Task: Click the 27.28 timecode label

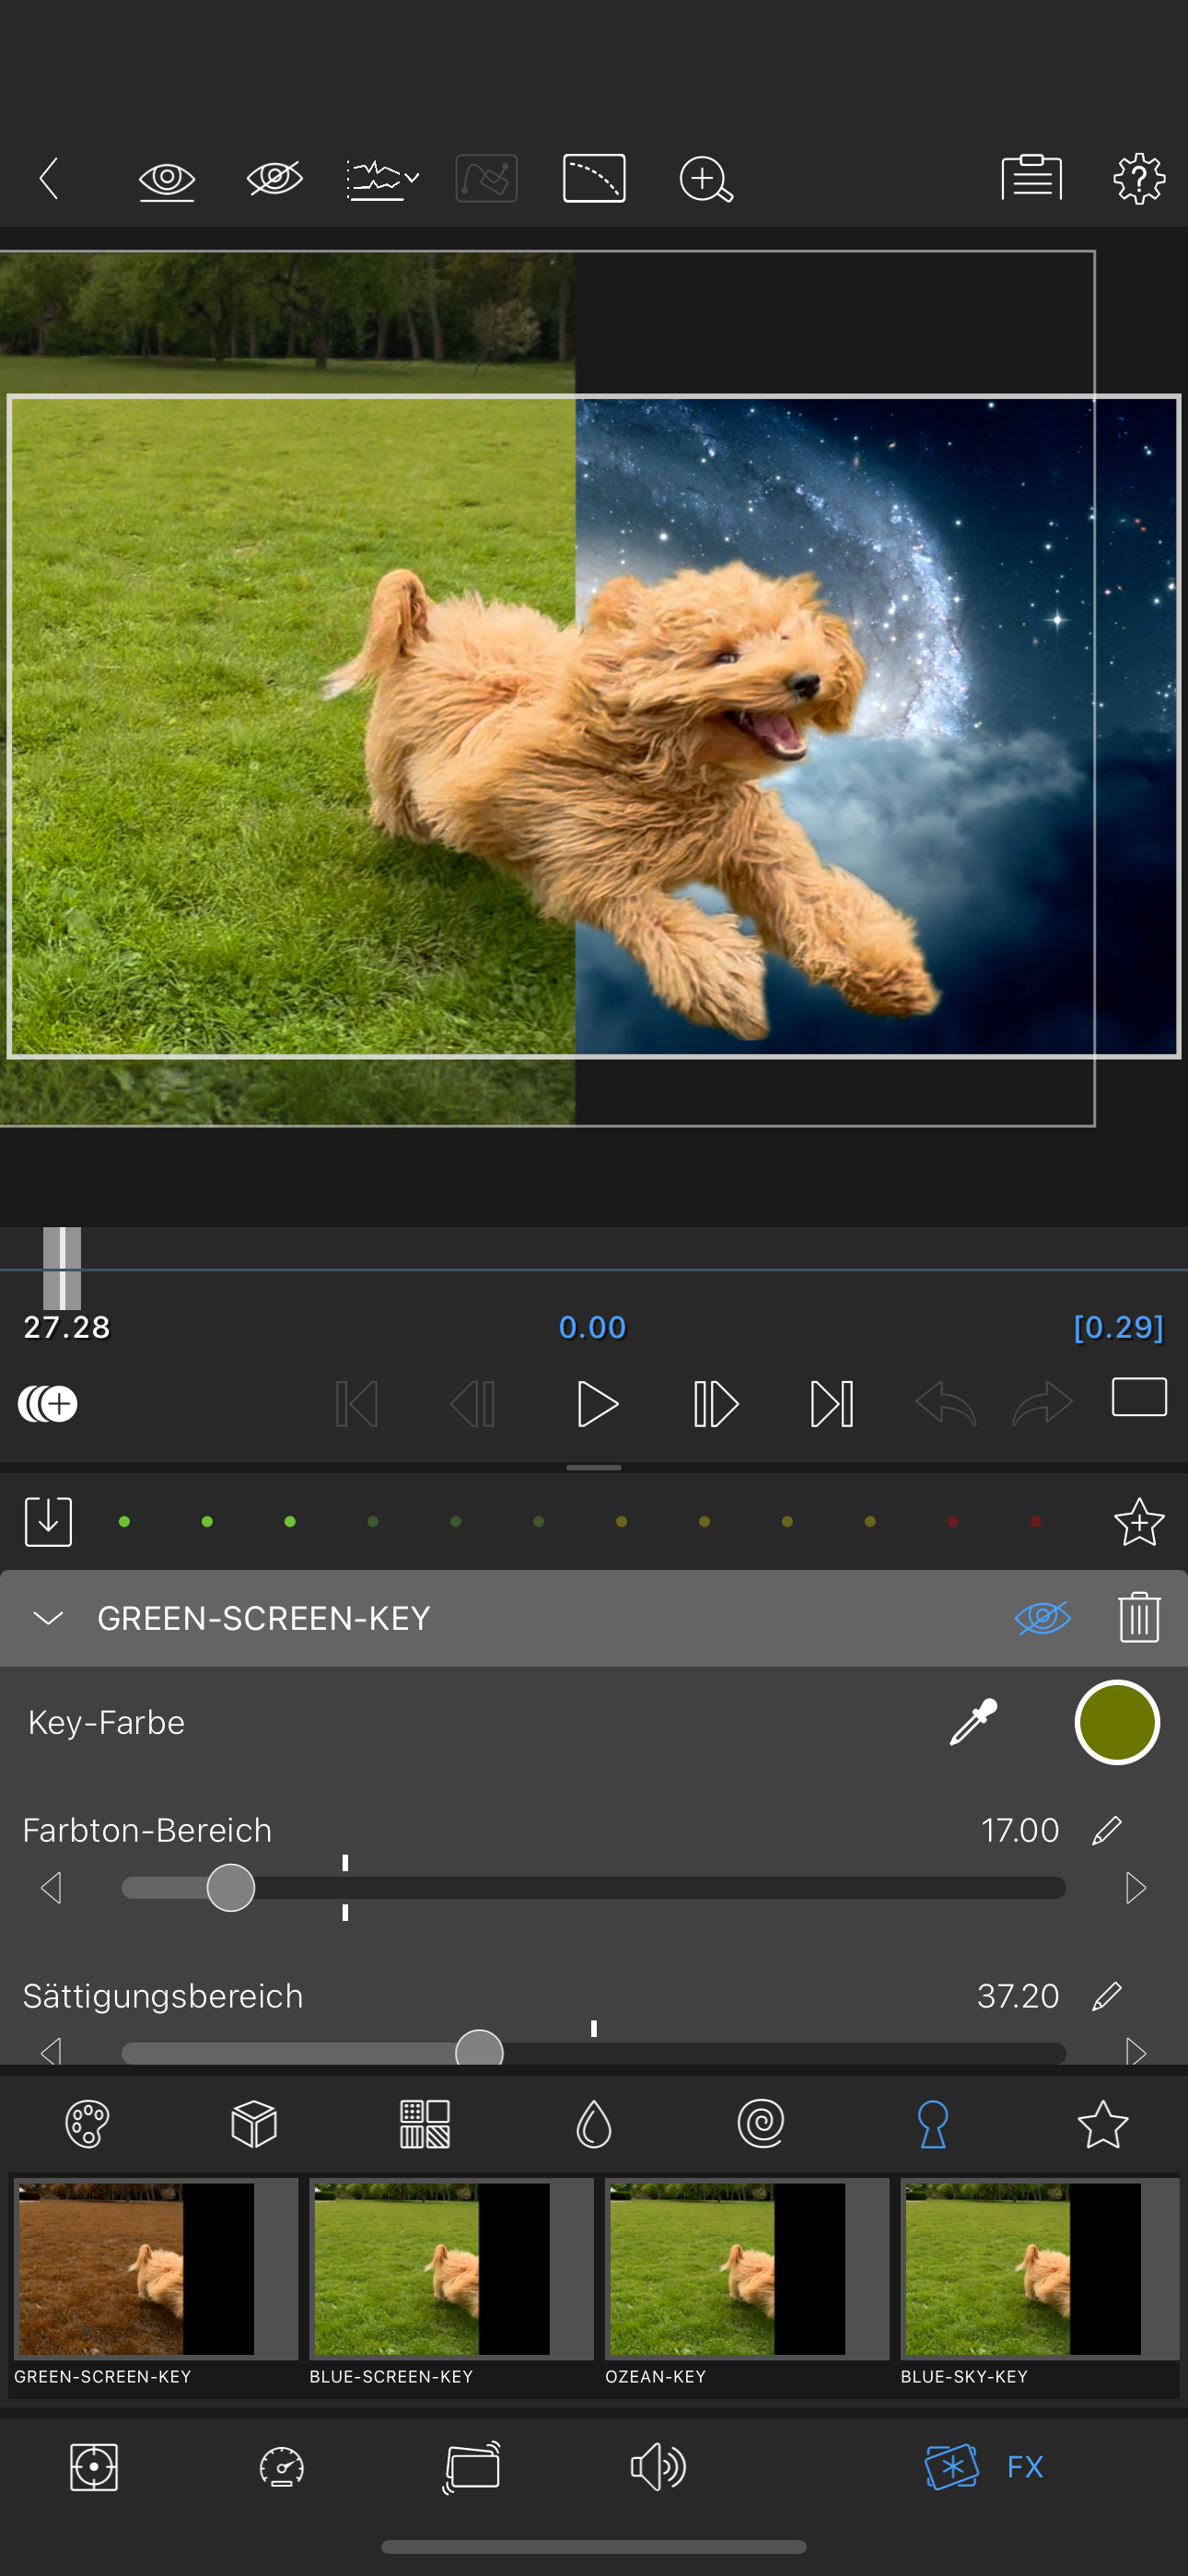Action: (x=67, y=1327)
